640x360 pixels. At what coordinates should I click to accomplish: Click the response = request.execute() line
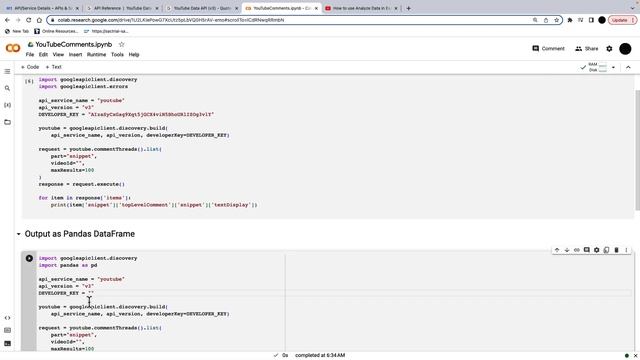tap(82, 184)
